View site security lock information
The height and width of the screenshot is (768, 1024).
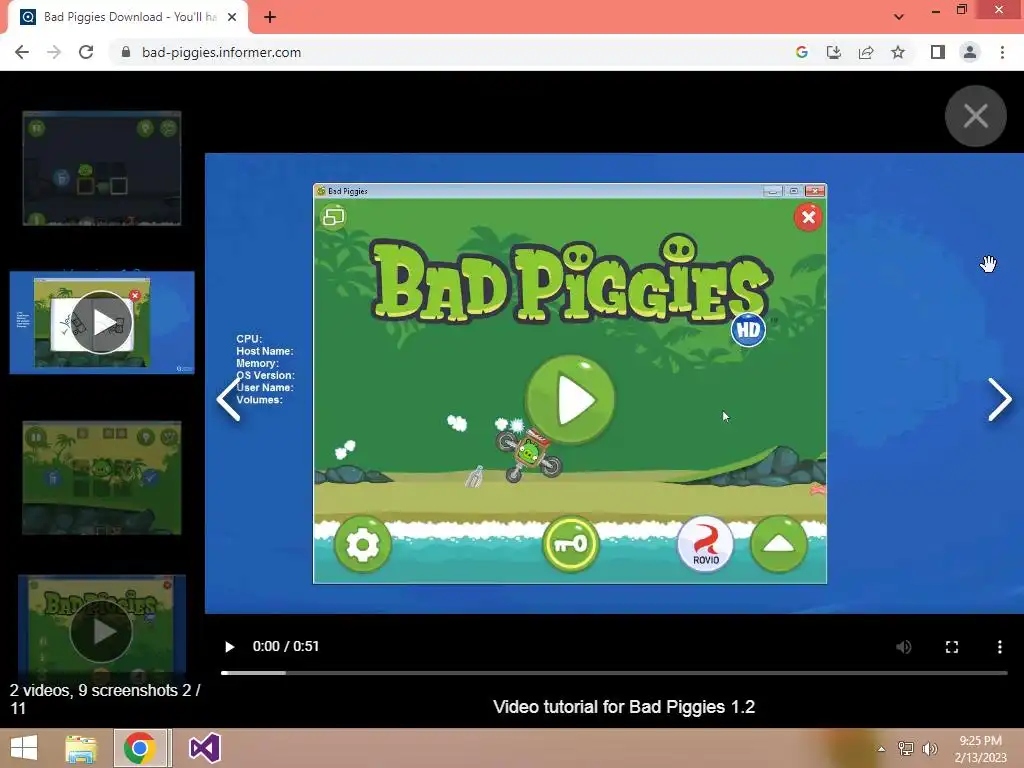click(x=126, y=52)
